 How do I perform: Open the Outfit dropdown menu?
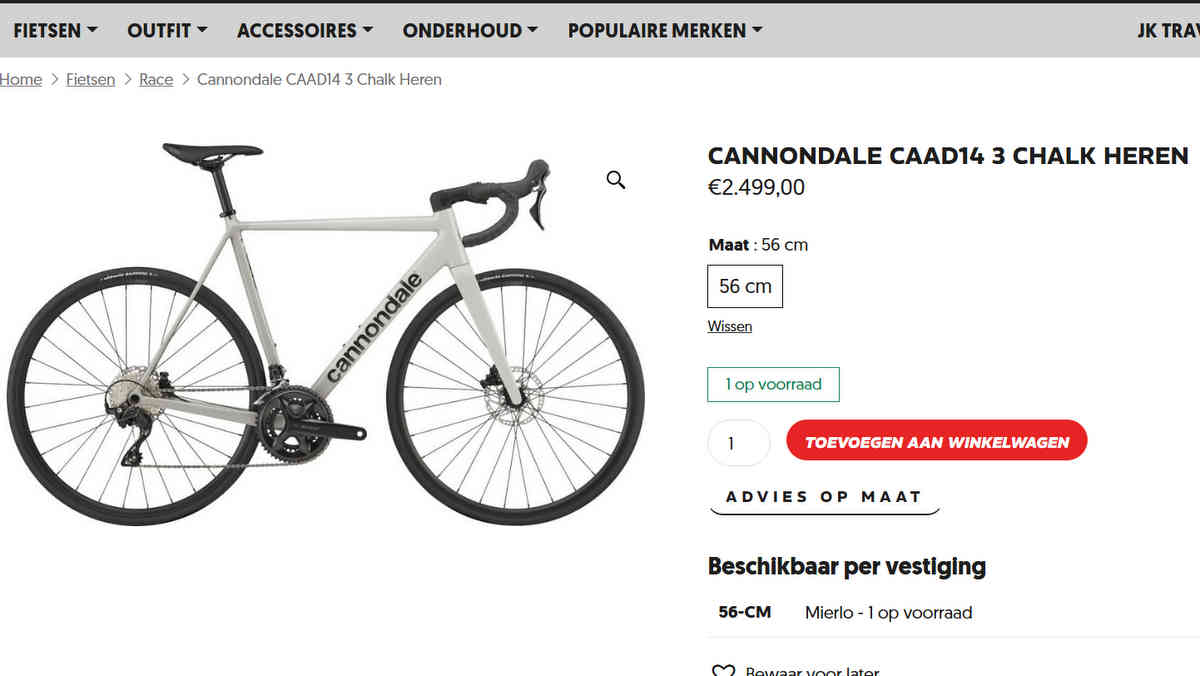(x=167, y=31)
